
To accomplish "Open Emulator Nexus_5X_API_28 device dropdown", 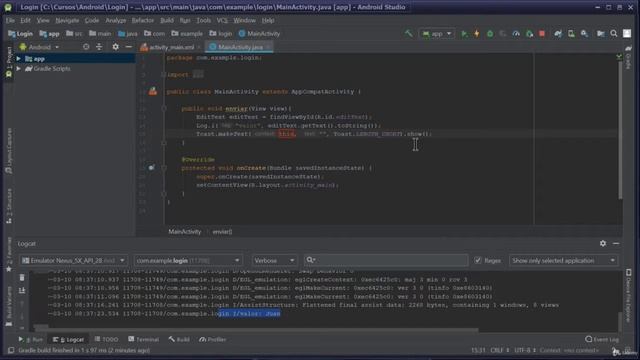I will click(x=73, y=260).
